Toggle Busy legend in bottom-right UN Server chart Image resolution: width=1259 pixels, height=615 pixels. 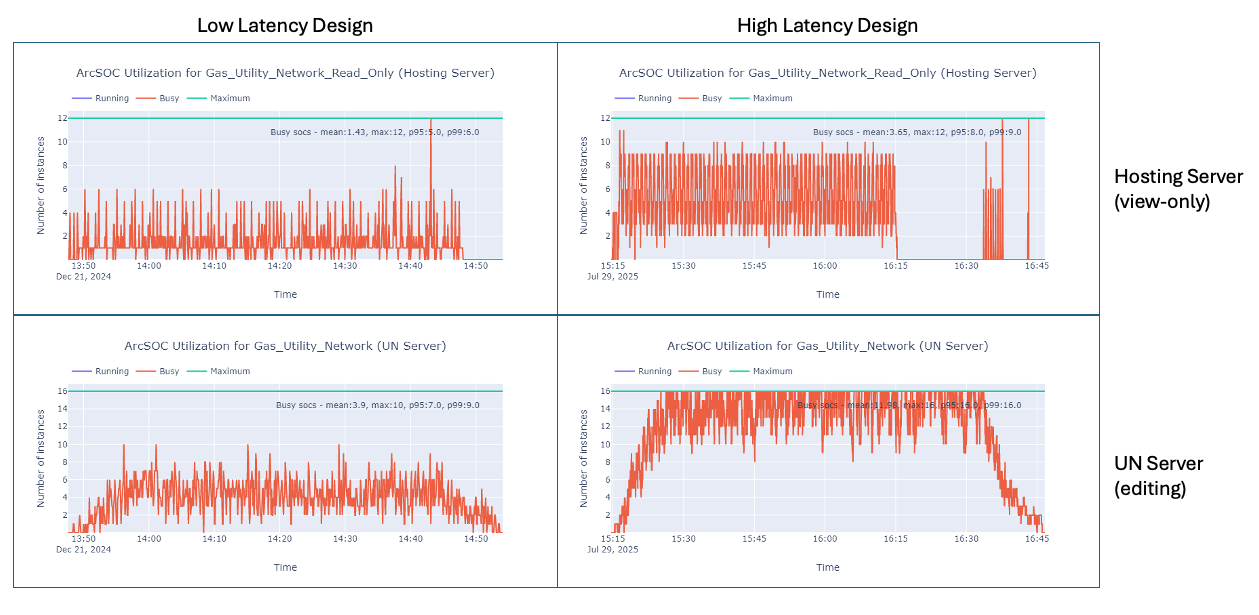pyautogui.click(x=699, y=371)
